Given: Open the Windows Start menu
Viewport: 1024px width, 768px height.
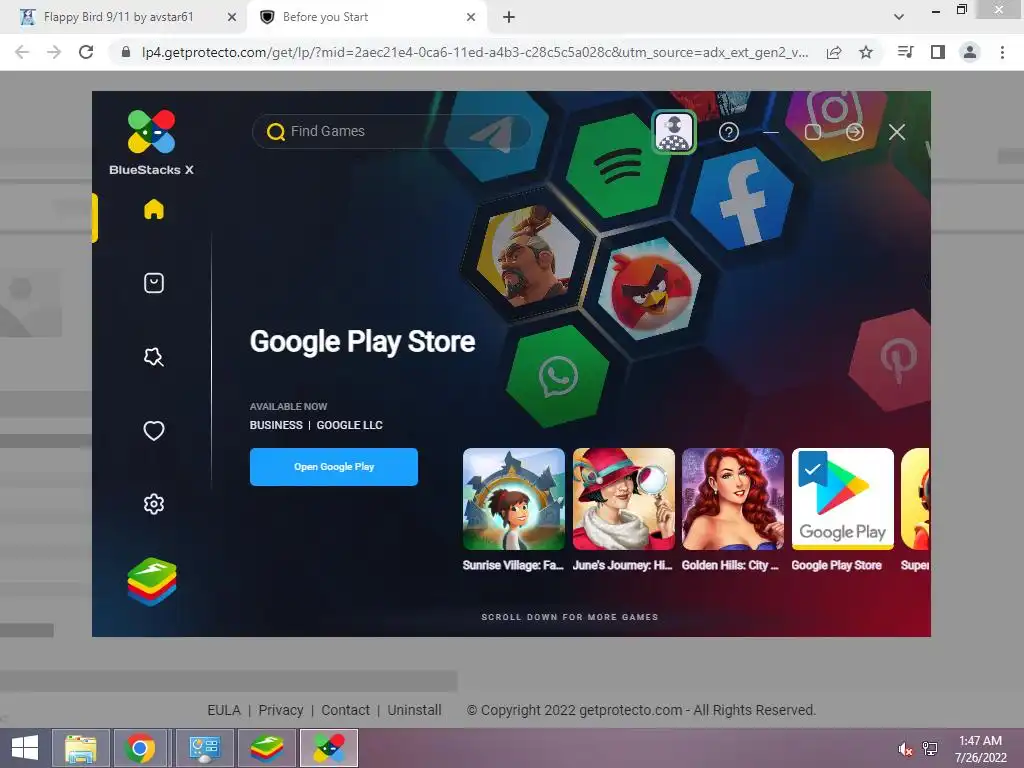Looking at the screenshot, I should click(25, 748).
